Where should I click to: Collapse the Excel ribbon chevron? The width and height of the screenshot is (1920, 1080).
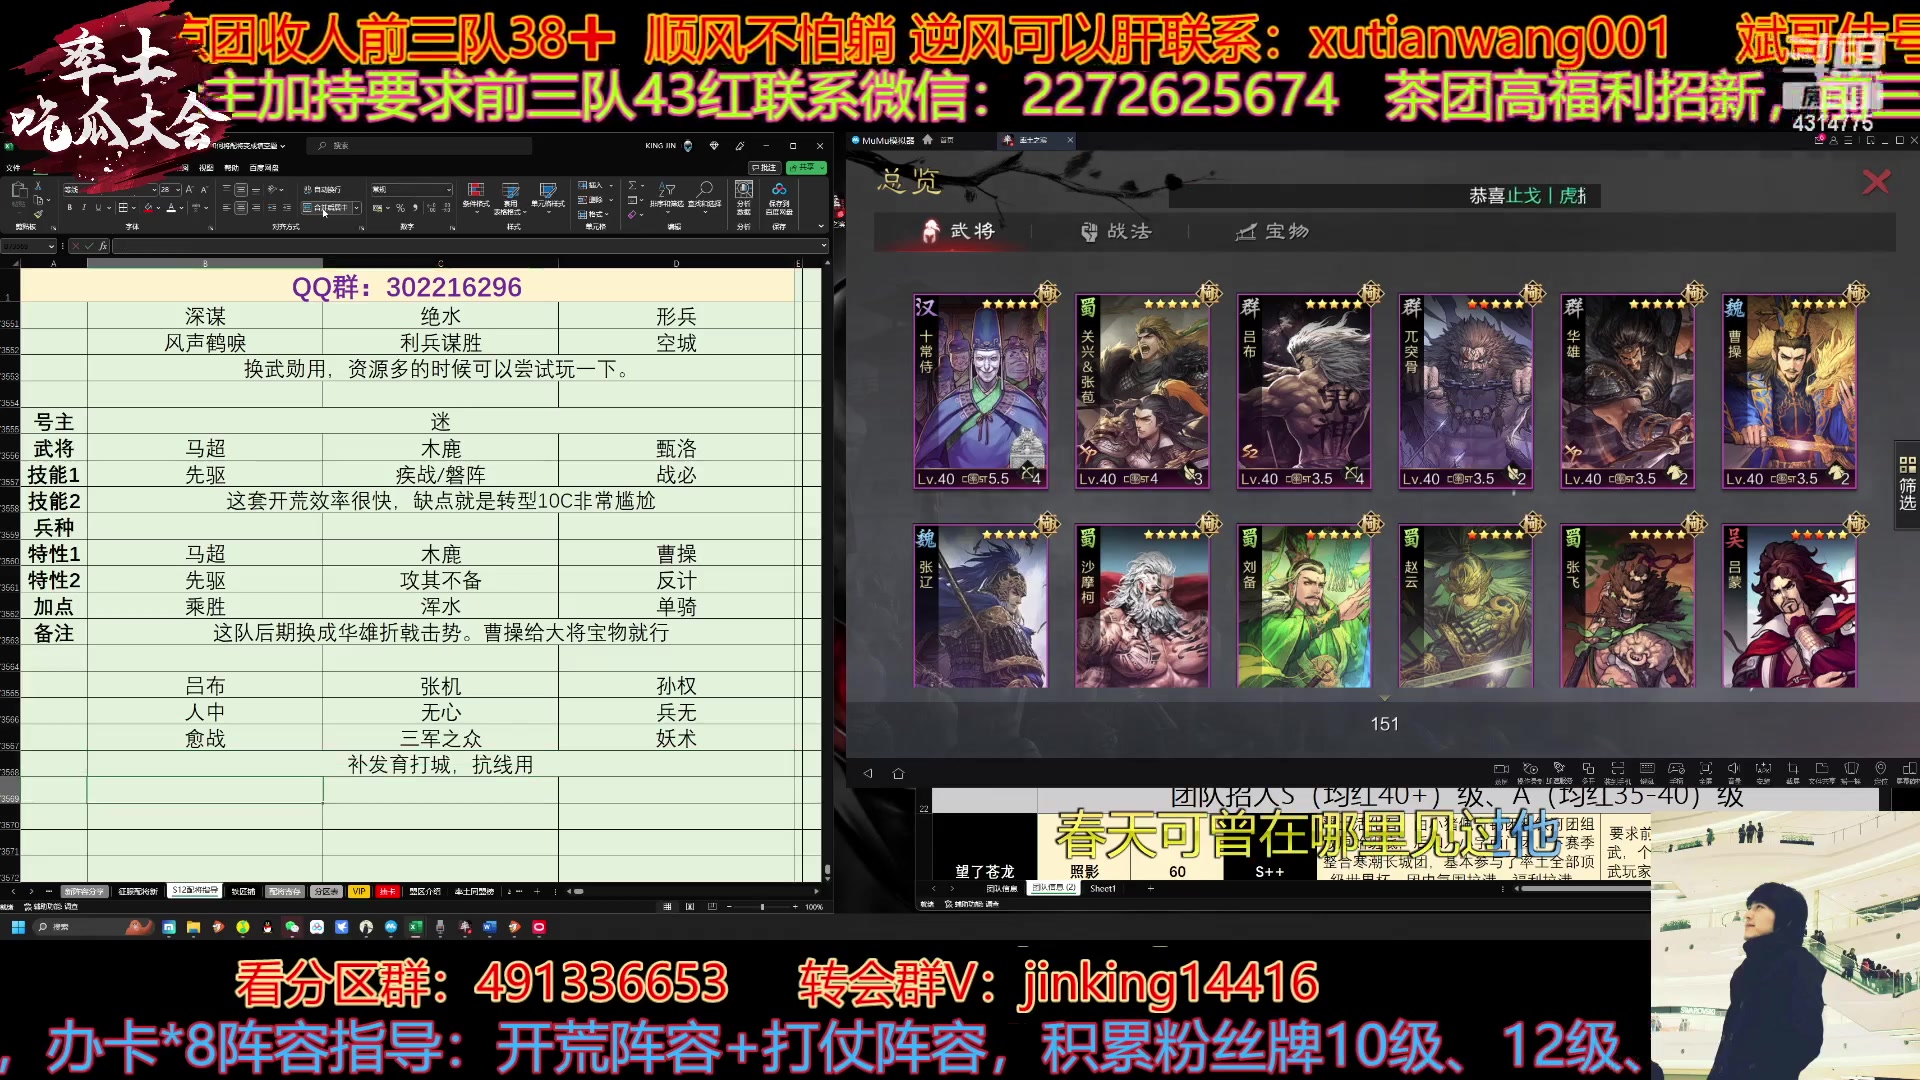coord(821,226)
